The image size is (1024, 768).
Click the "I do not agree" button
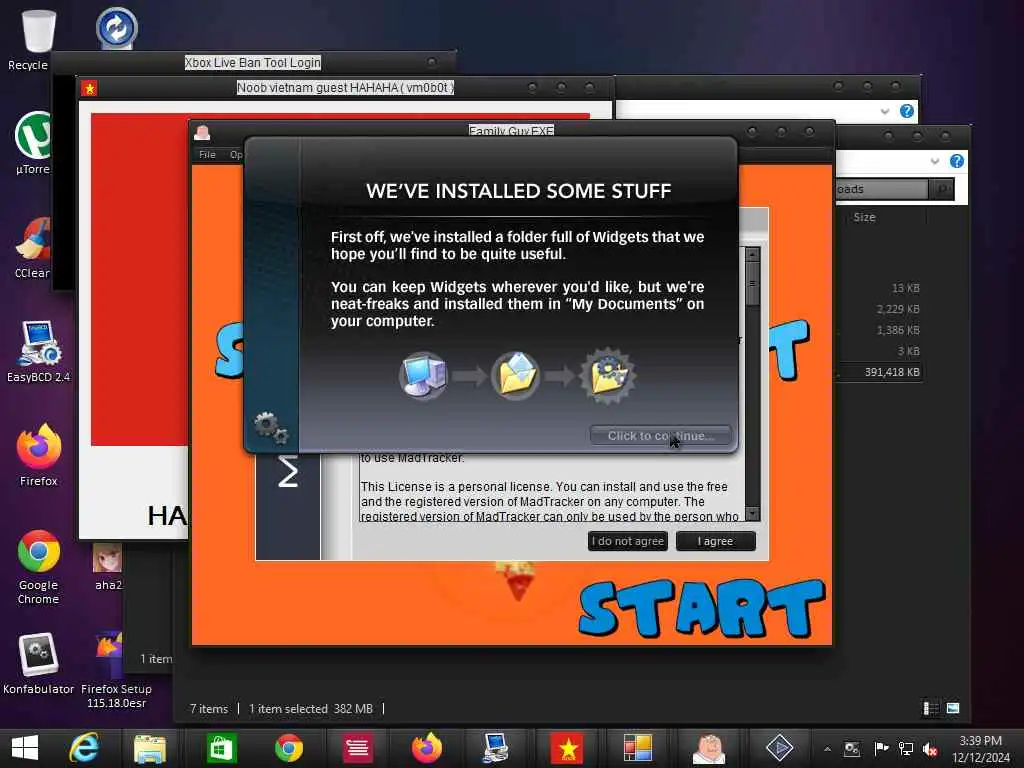[x=628, y=541]
